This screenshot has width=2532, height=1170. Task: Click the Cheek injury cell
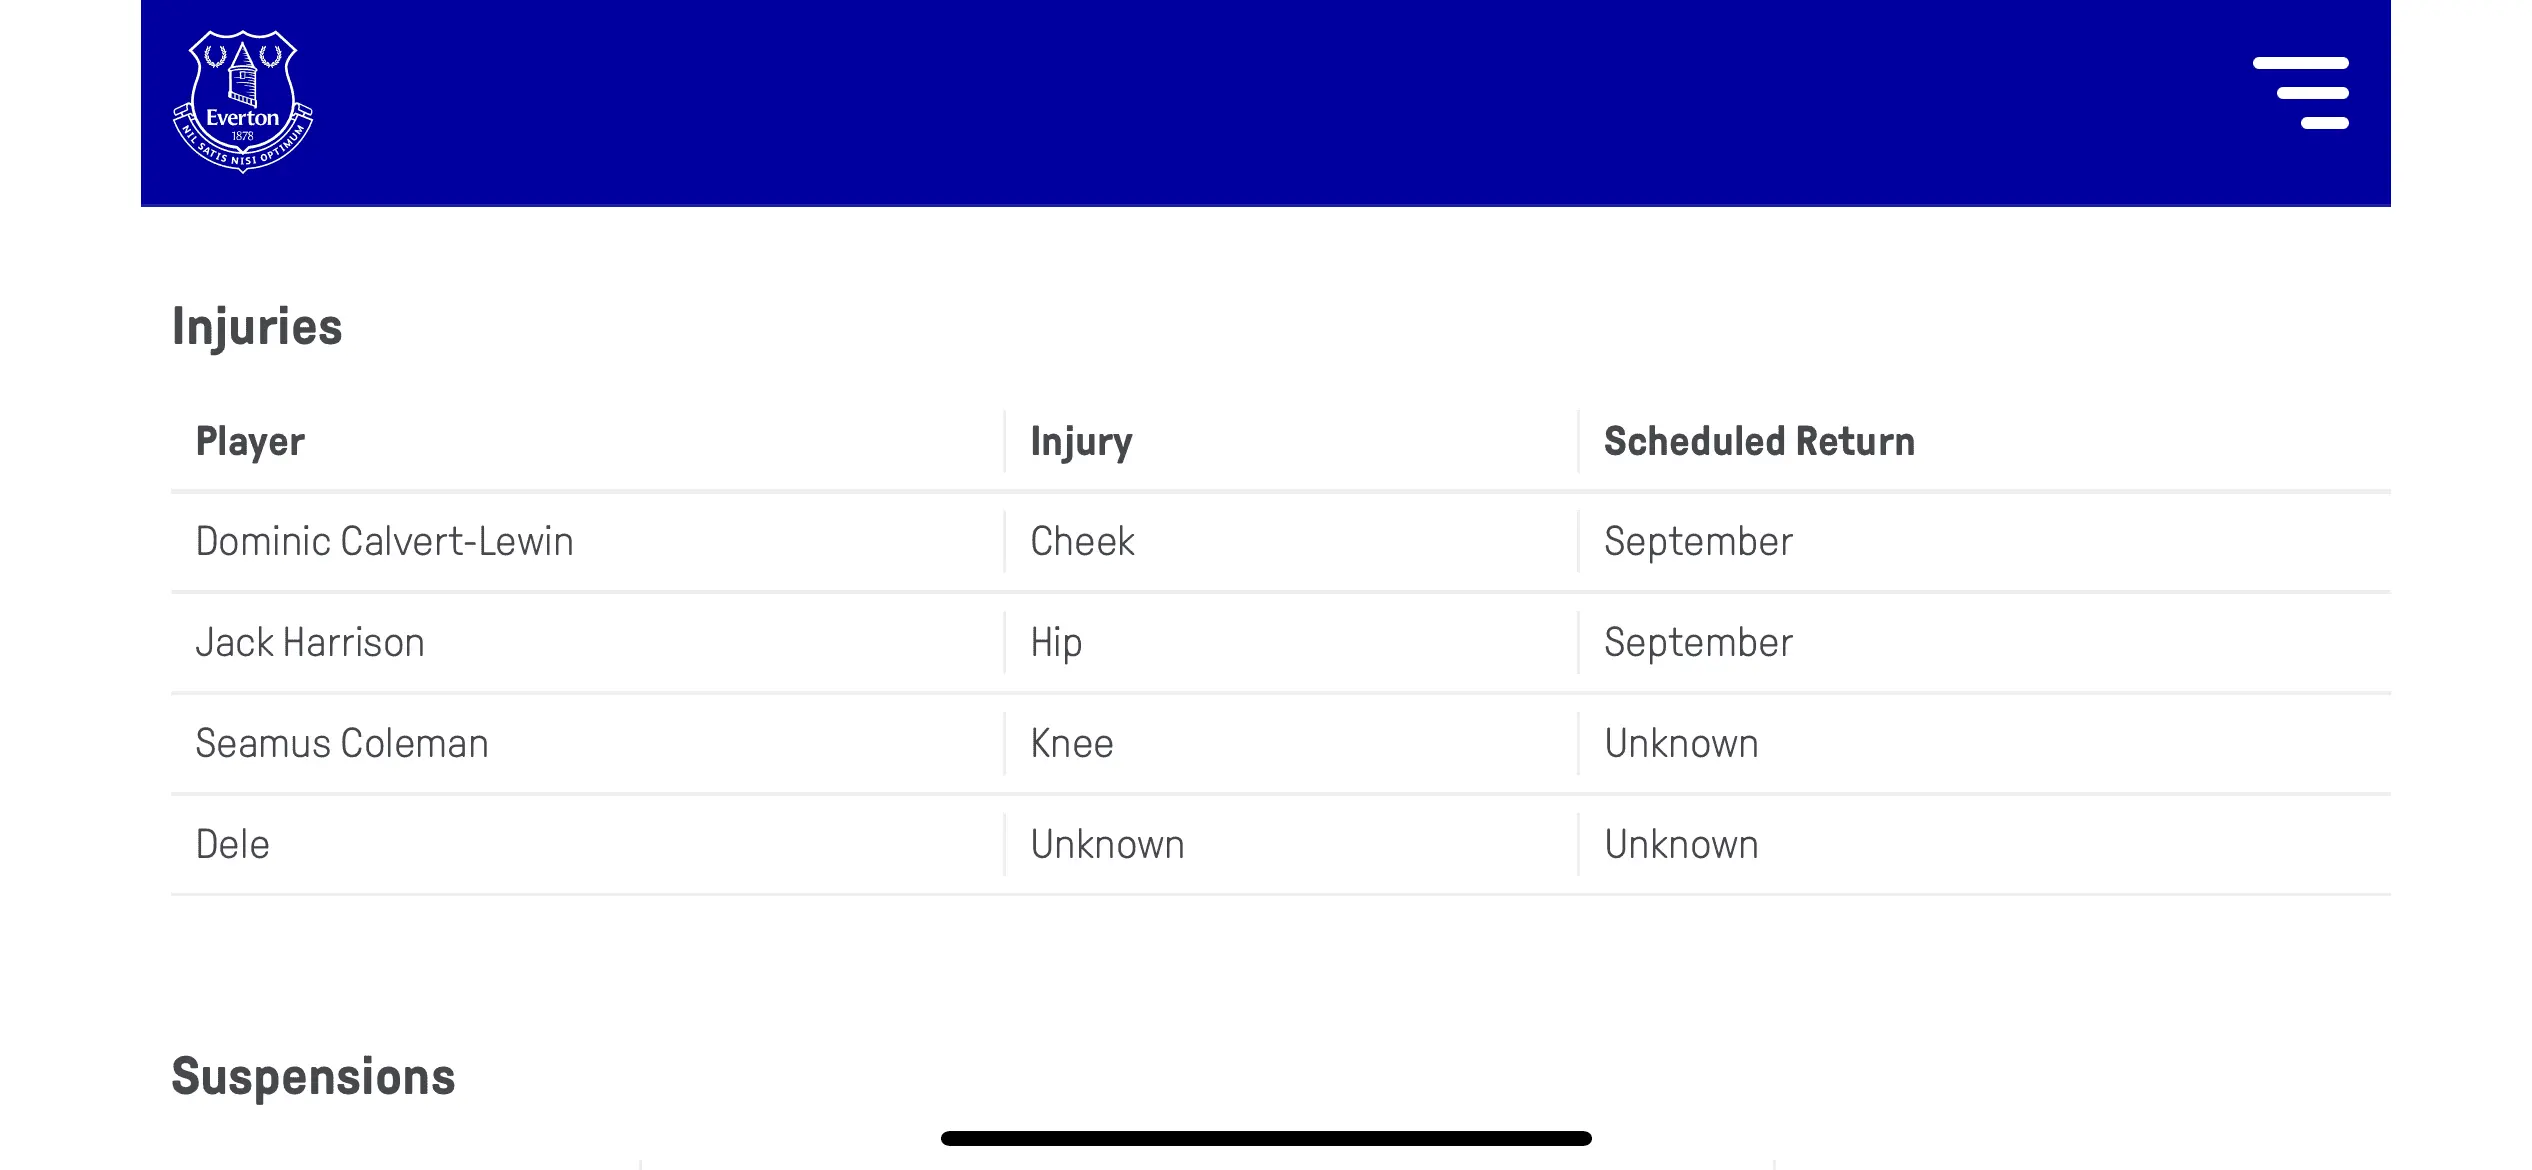[x=1082, y=542]
